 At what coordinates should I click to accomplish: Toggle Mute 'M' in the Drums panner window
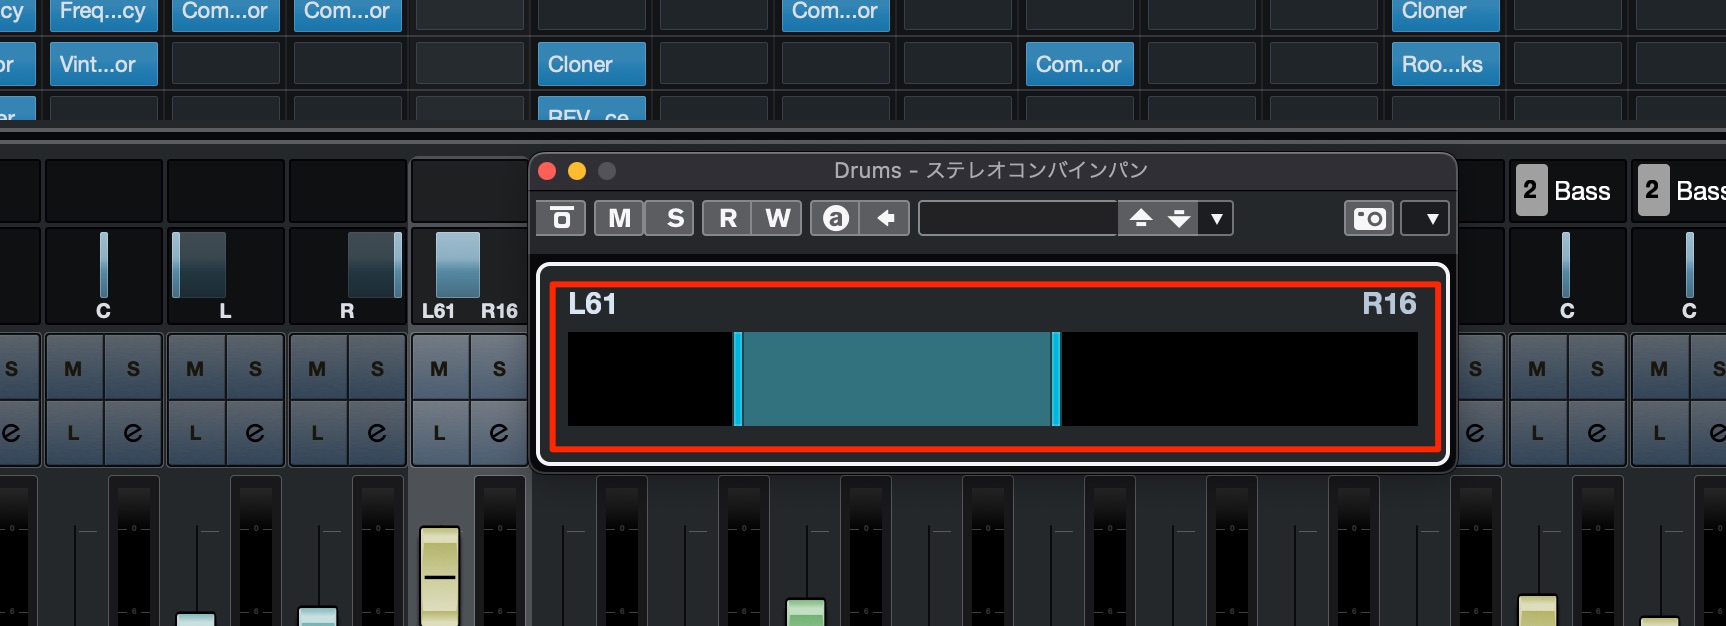pos(619,218)
